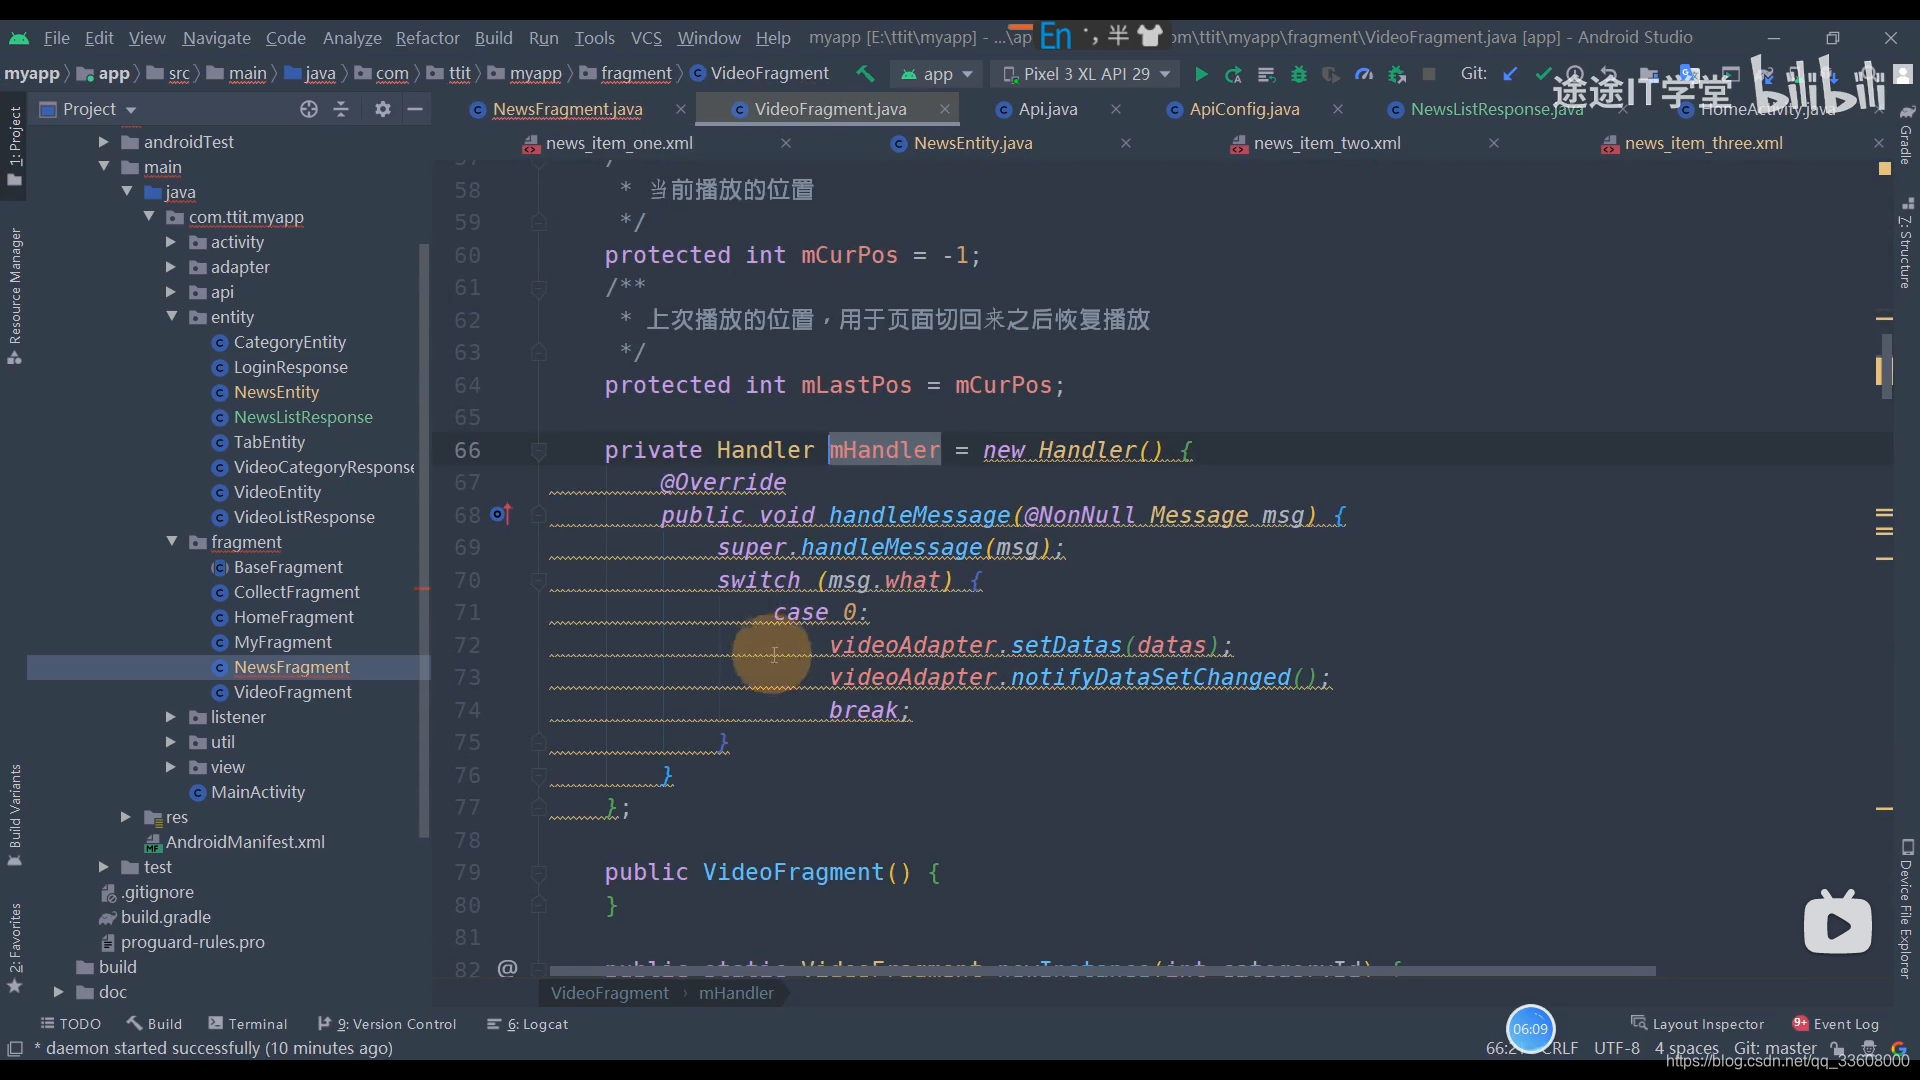Click UTF-8 encoding in status bar

point(1617,1048)
